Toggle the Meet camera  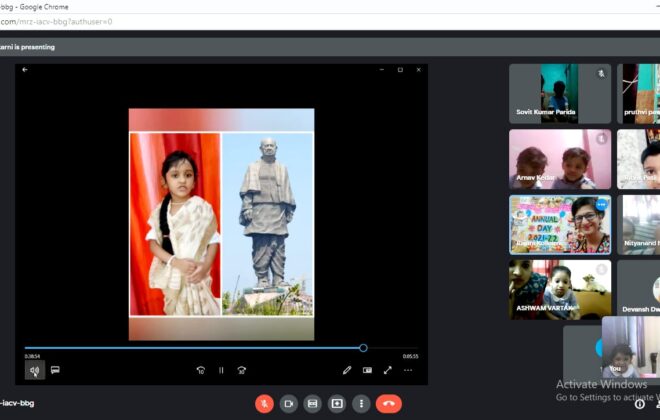pos(289,404)
